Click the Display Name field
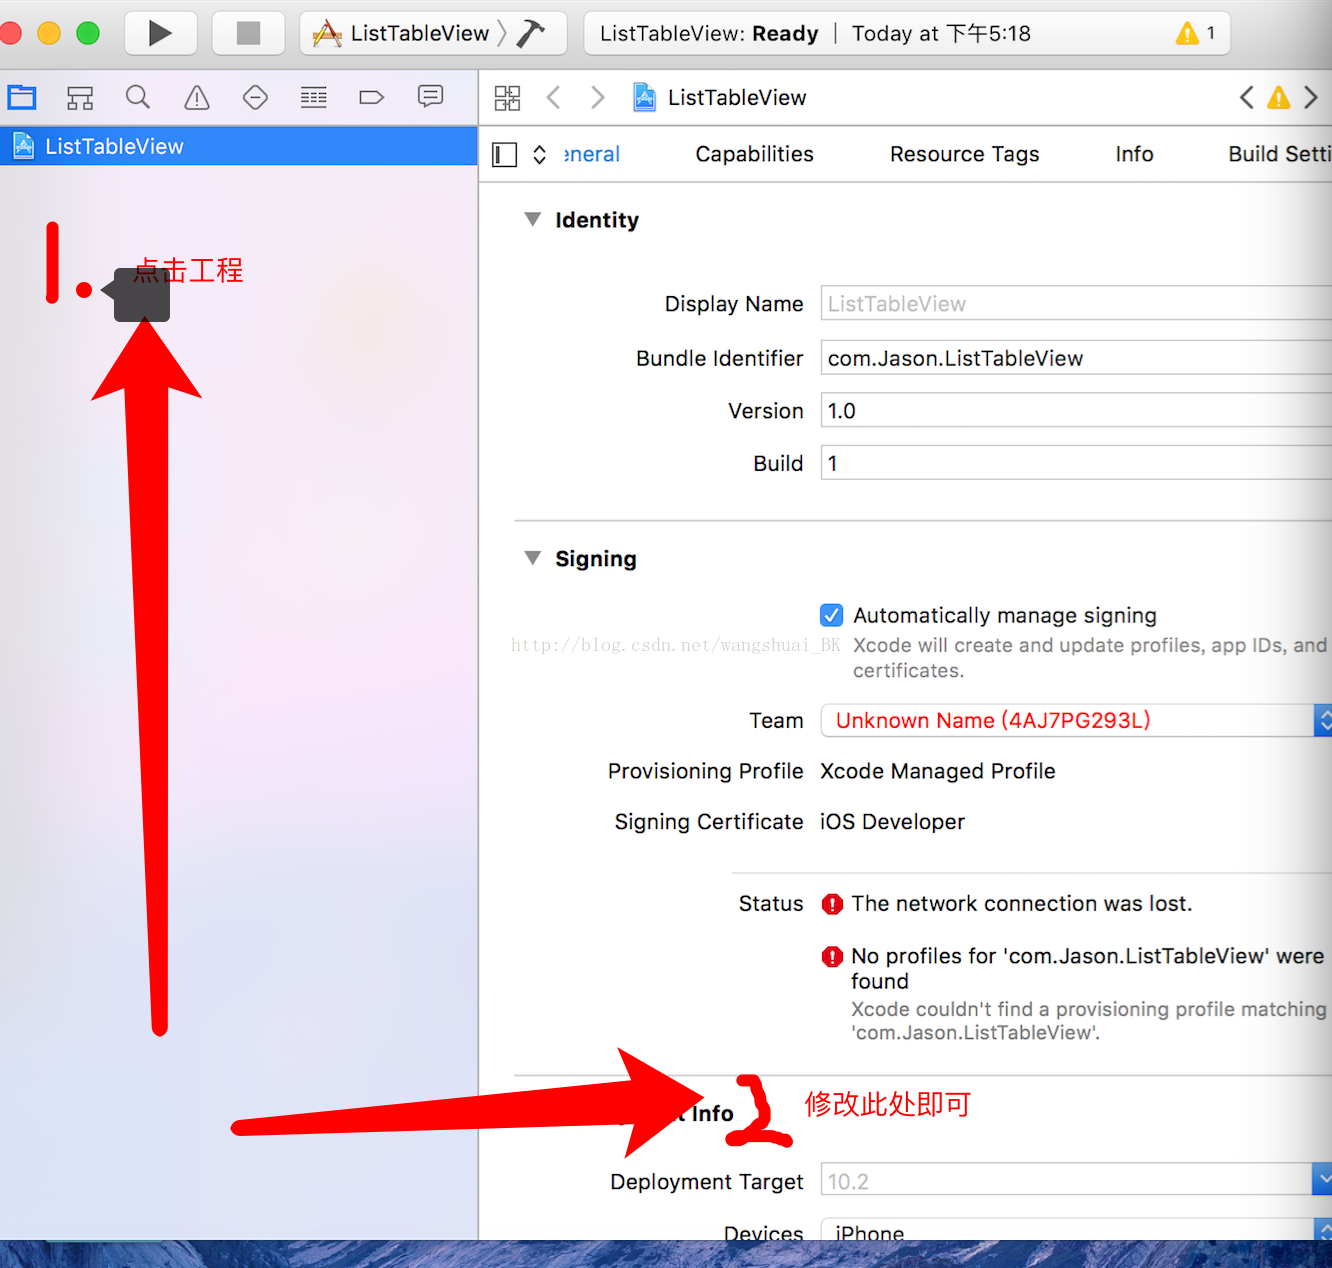 click(1076, 303)
